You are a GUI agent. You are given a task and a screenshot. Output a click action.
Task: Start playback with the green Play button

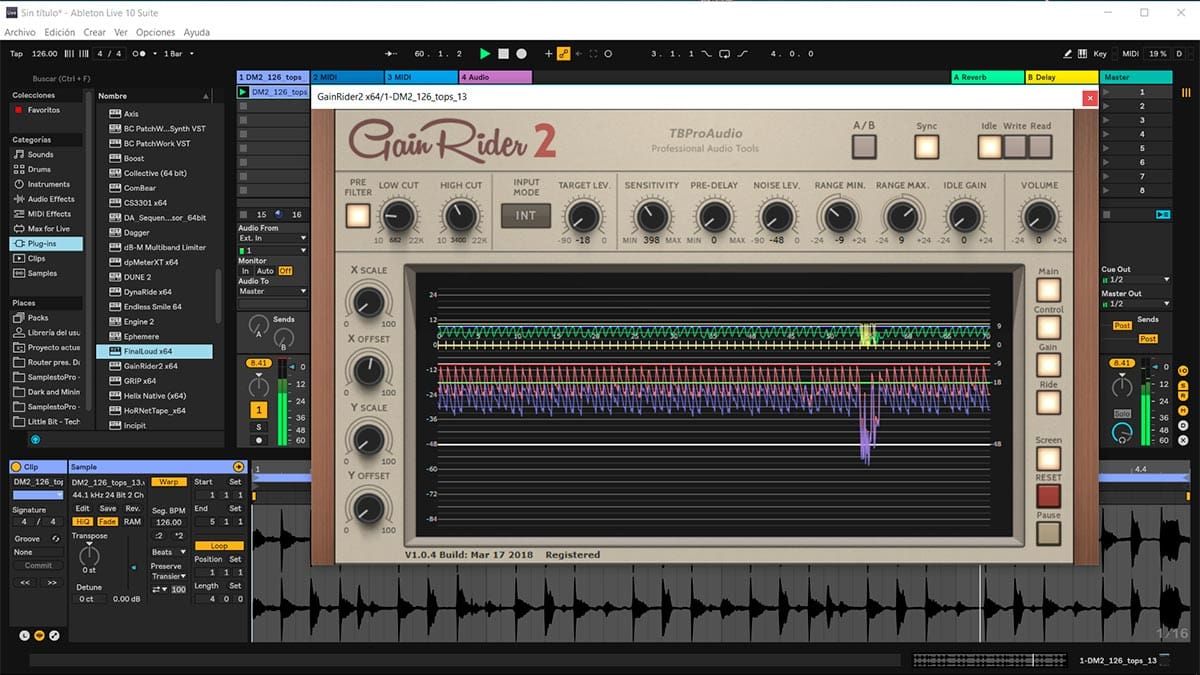point(485,53)
